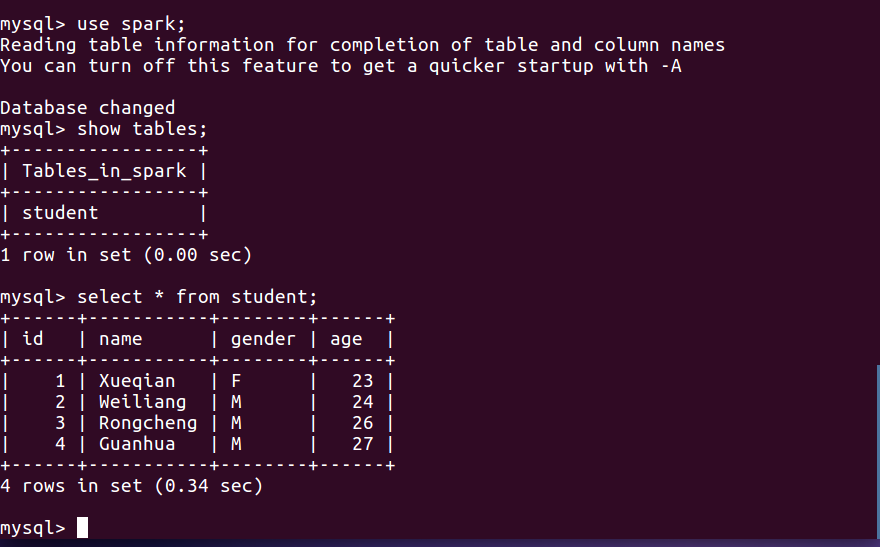Screen dimensions: 880x547
Task: Click the age column header
Action: pyautogui.click(x=346, y=339)
